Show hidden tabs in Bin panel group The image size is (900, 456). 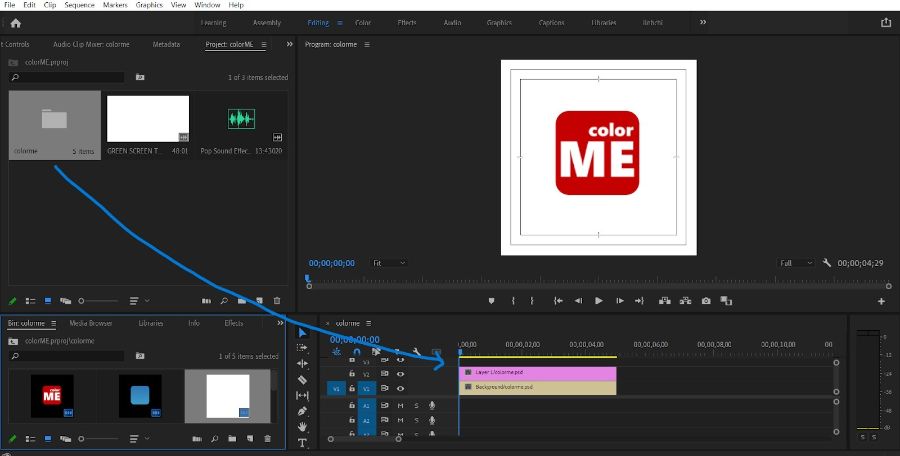click(x=280, y=323)
